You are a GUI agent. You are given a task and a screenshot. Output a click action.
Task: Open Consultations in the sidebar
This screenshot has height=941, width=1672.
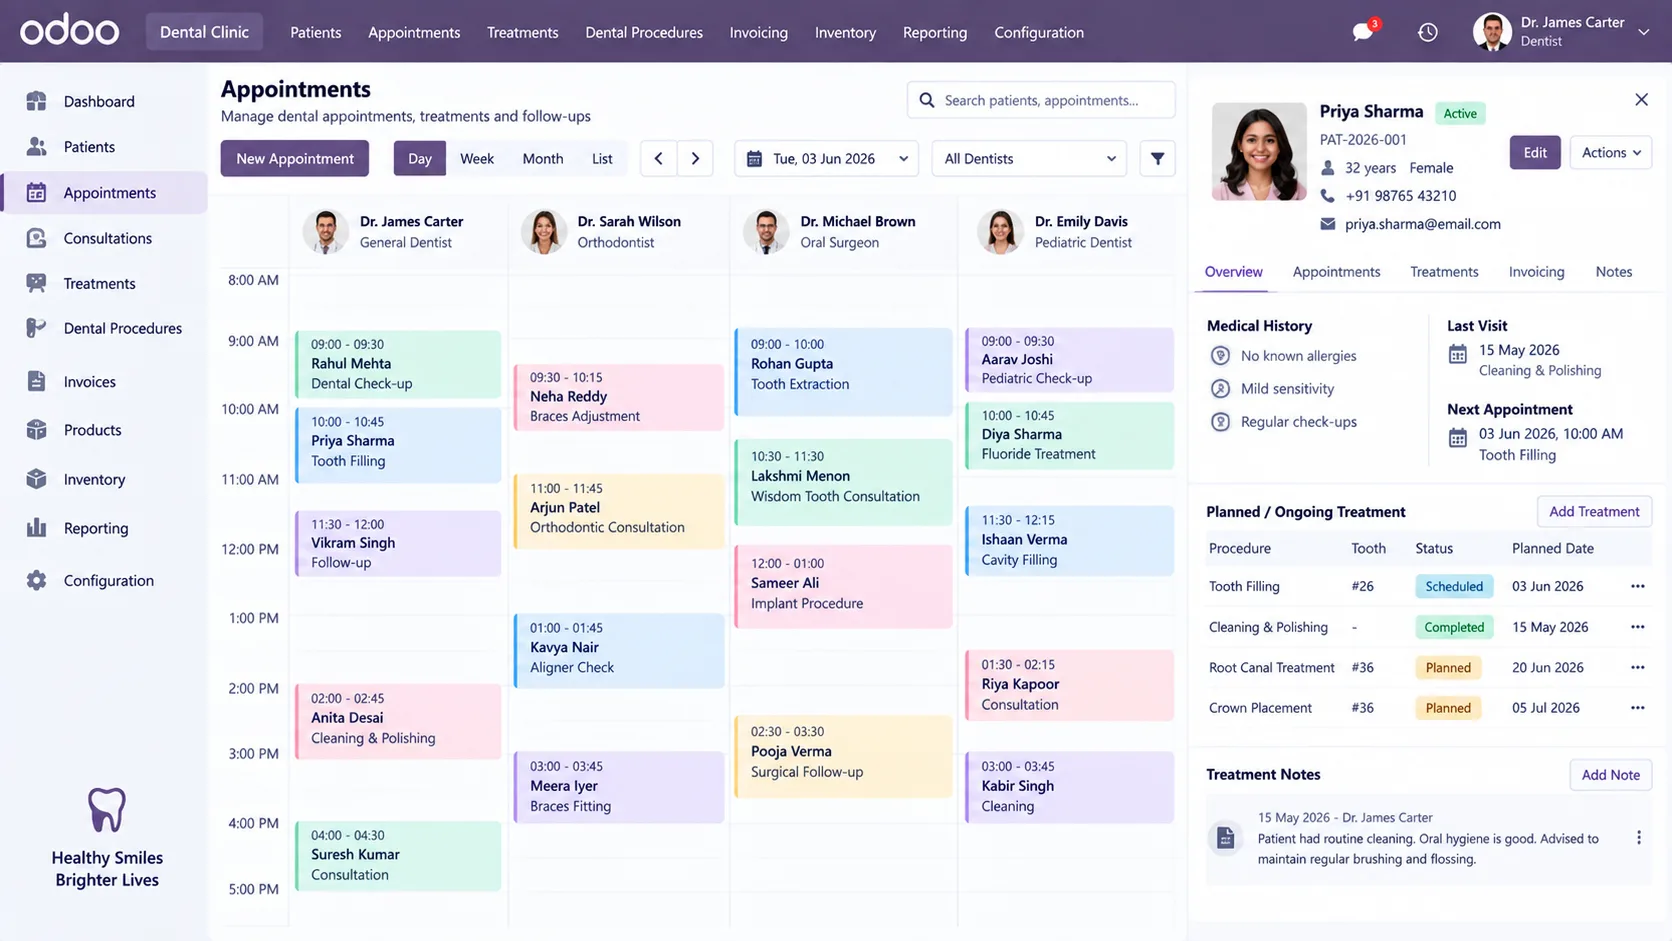click(105, 238)
